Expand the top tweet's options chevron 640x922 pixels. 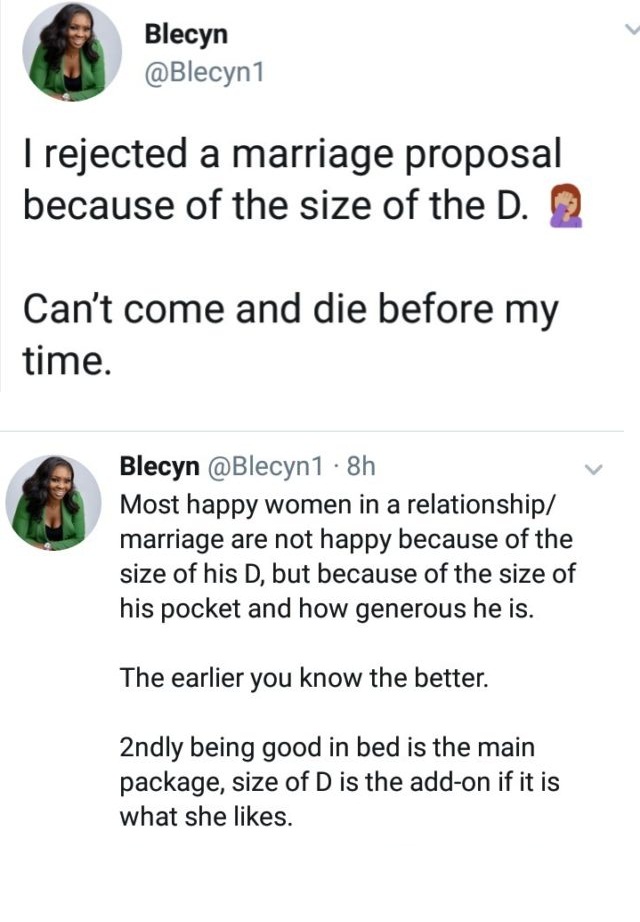[630, 30]
